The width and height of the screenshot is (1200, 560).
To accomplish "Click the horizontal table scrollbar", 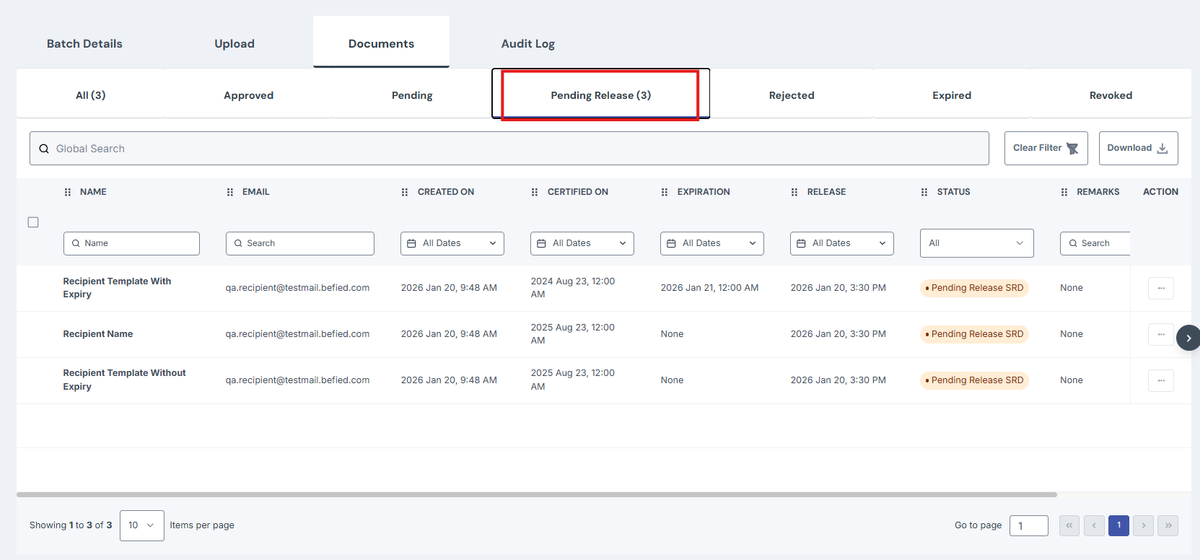I will (537, 494).
